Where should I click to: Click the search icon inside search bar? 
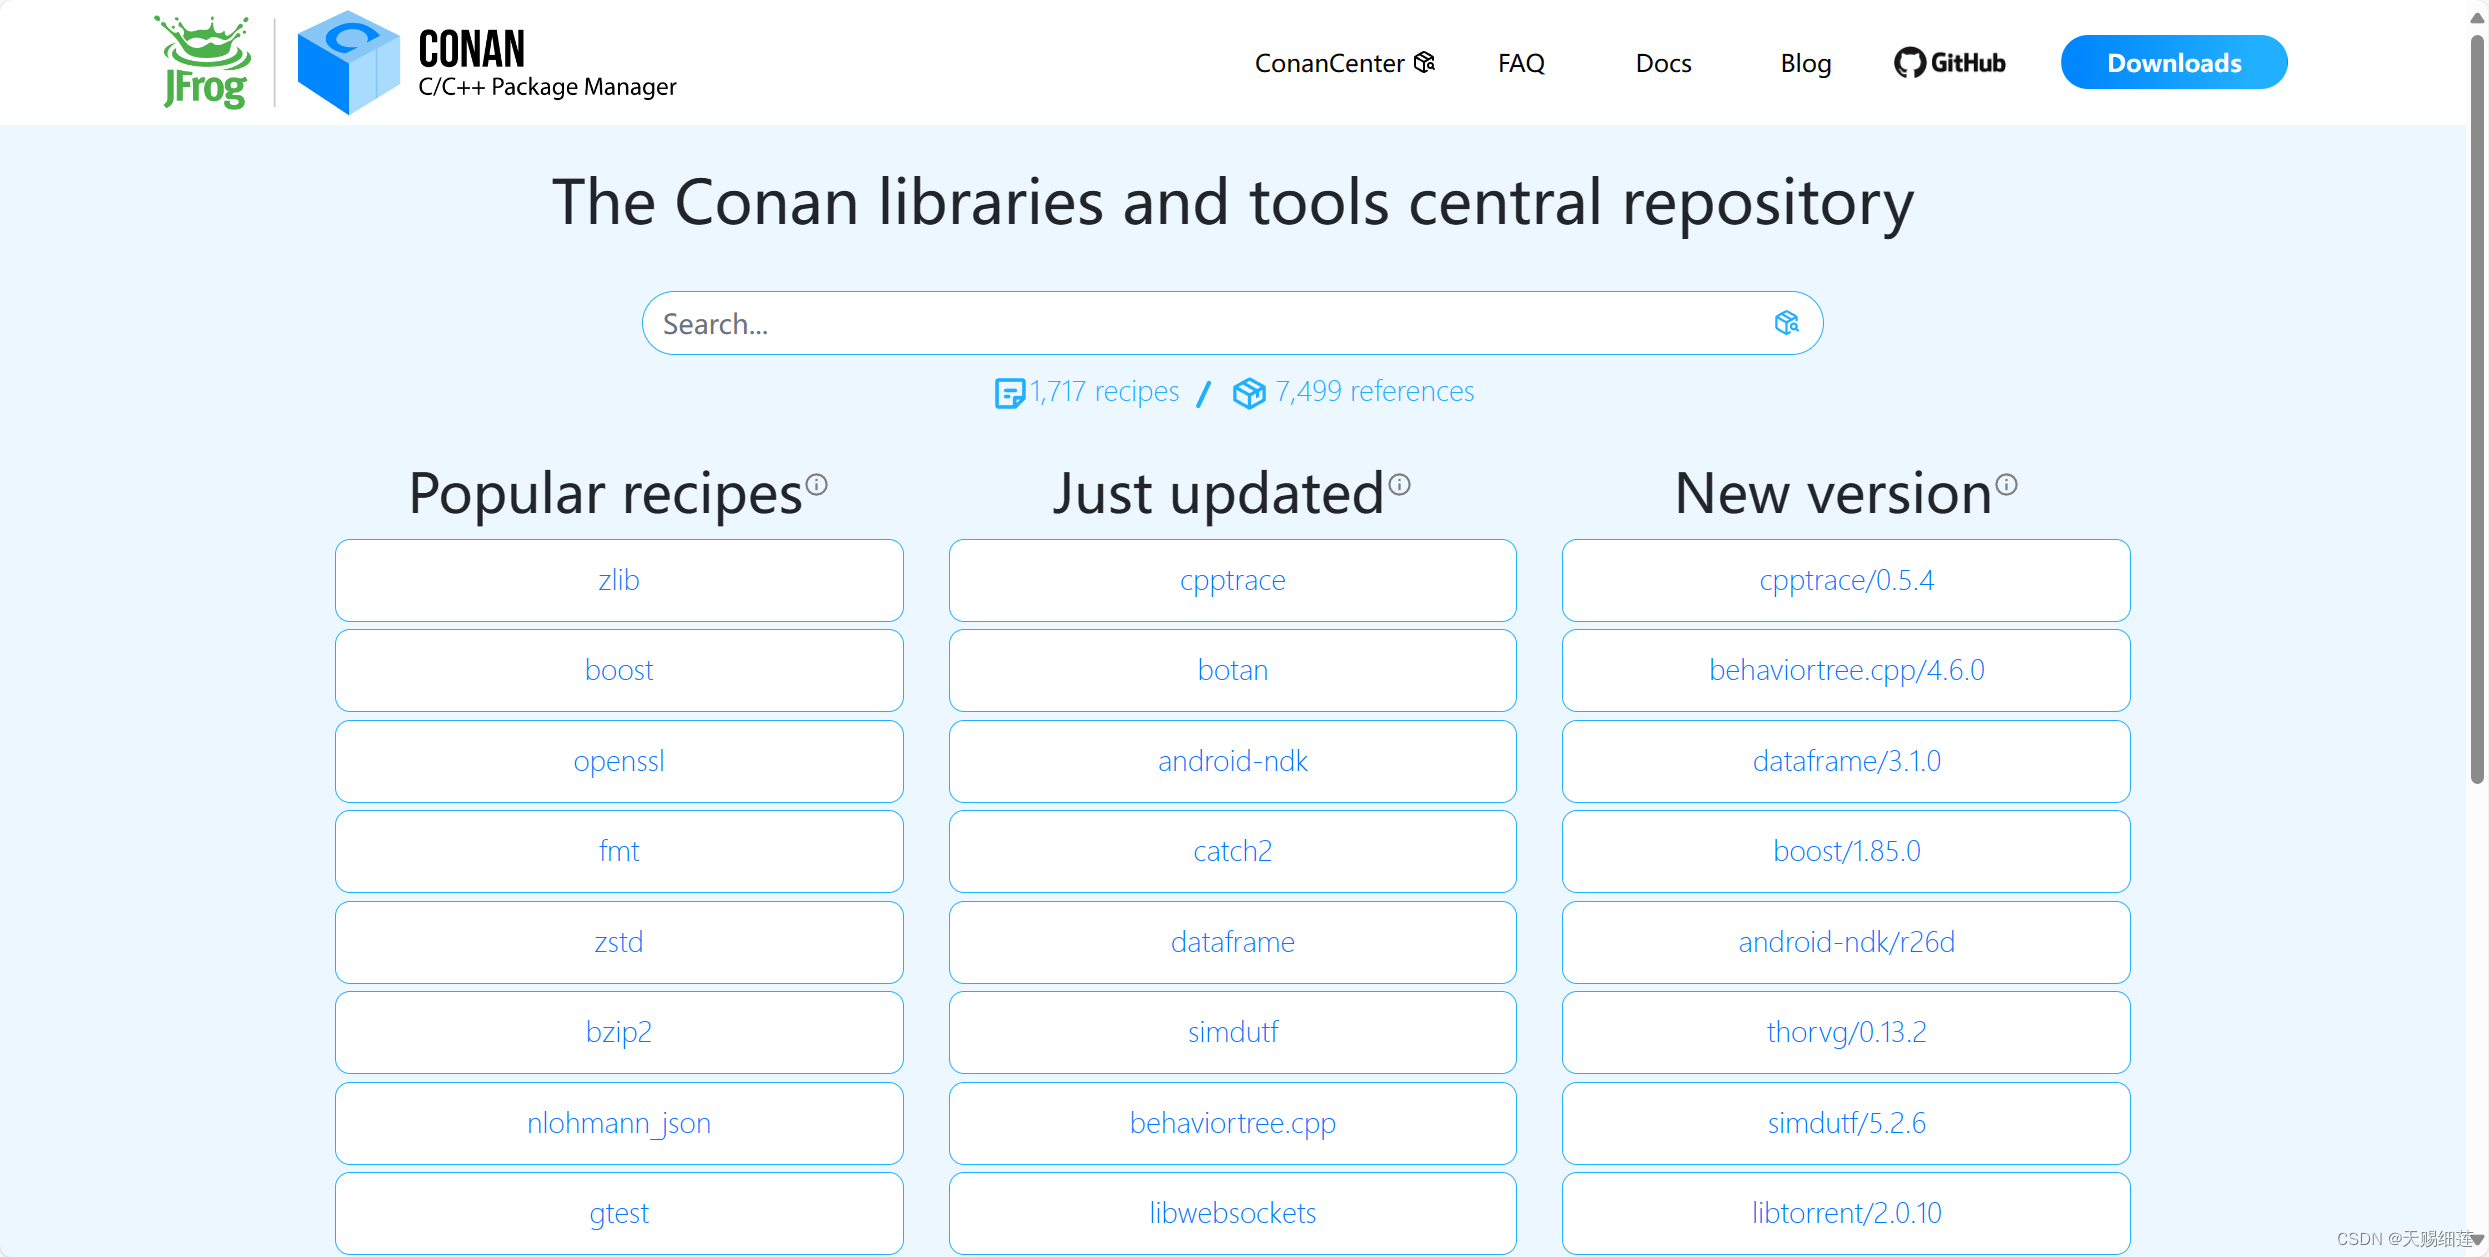(1786, 323)
